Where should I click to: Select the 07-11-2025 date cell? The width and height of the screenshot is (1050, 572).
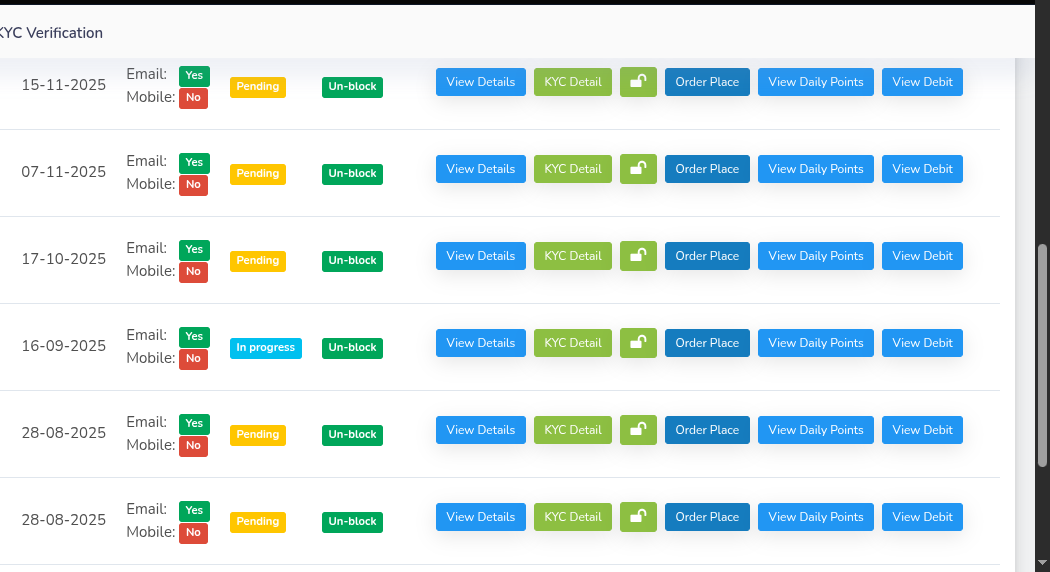[x=64, y=172]
